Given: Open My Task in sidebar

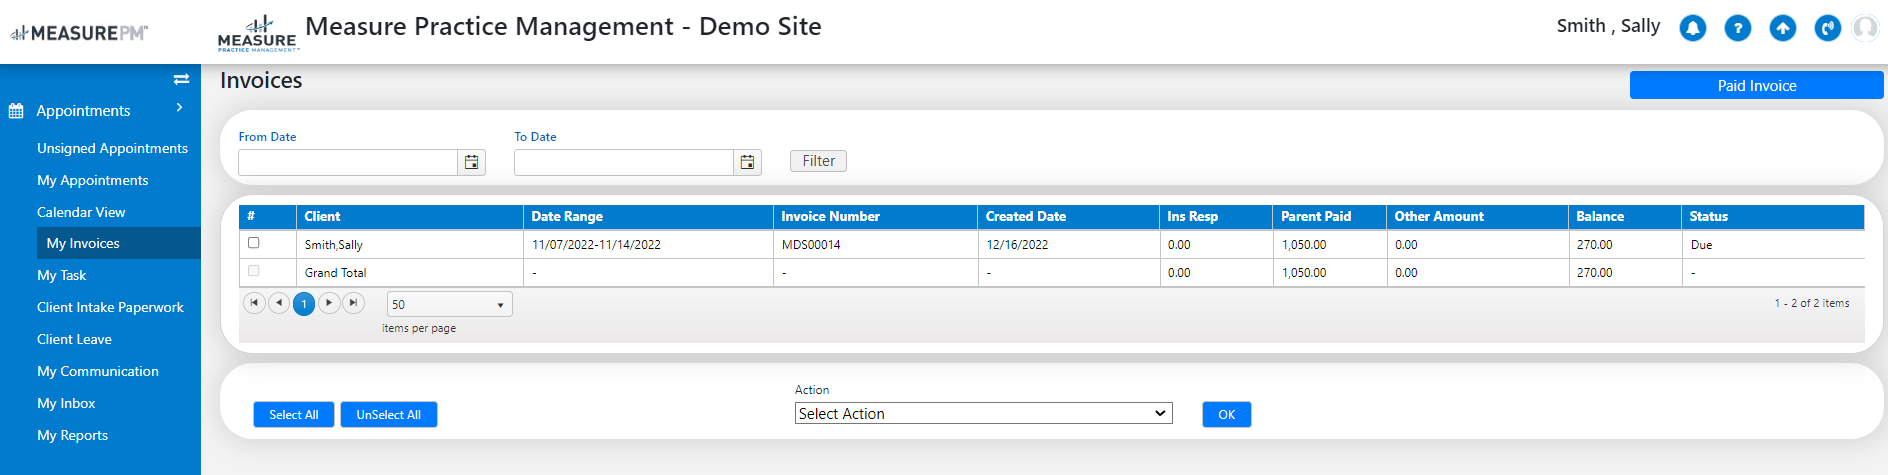Looking at the screenshot, I should (61, 275).
